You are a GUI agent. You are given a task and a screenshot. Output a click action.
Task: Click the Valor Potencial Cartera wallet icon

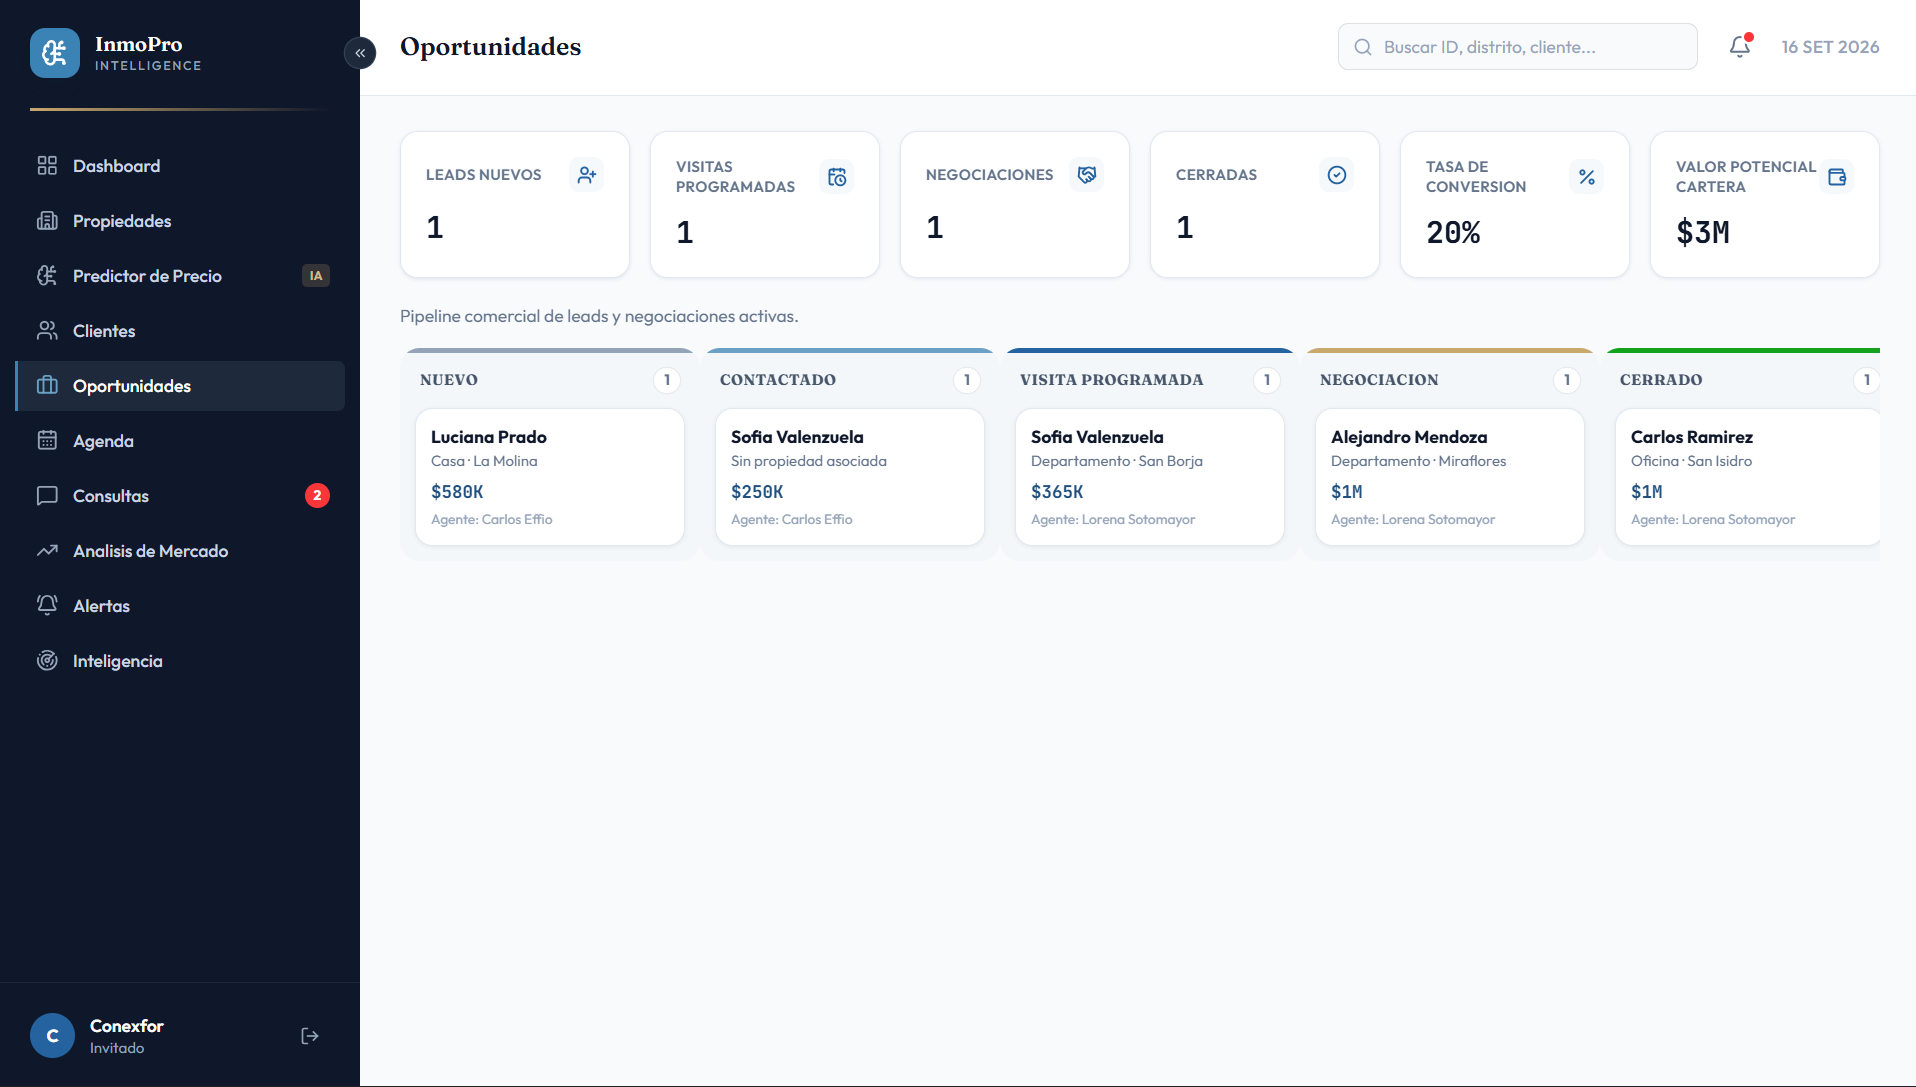click(x=1837, y=177)
